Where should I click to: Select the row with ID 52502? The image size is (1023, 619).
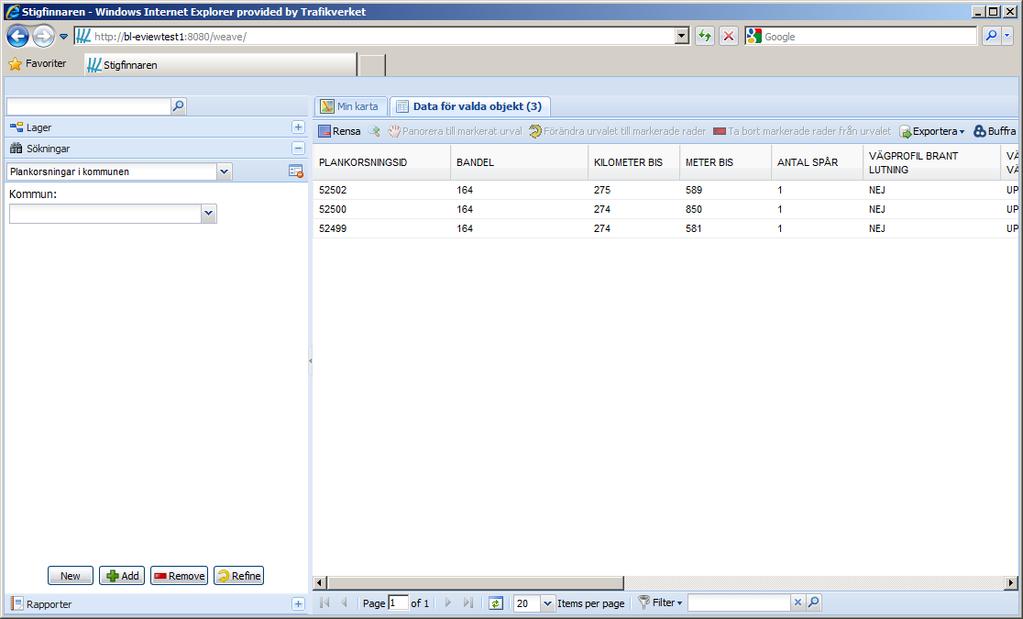tap(665, 190)
